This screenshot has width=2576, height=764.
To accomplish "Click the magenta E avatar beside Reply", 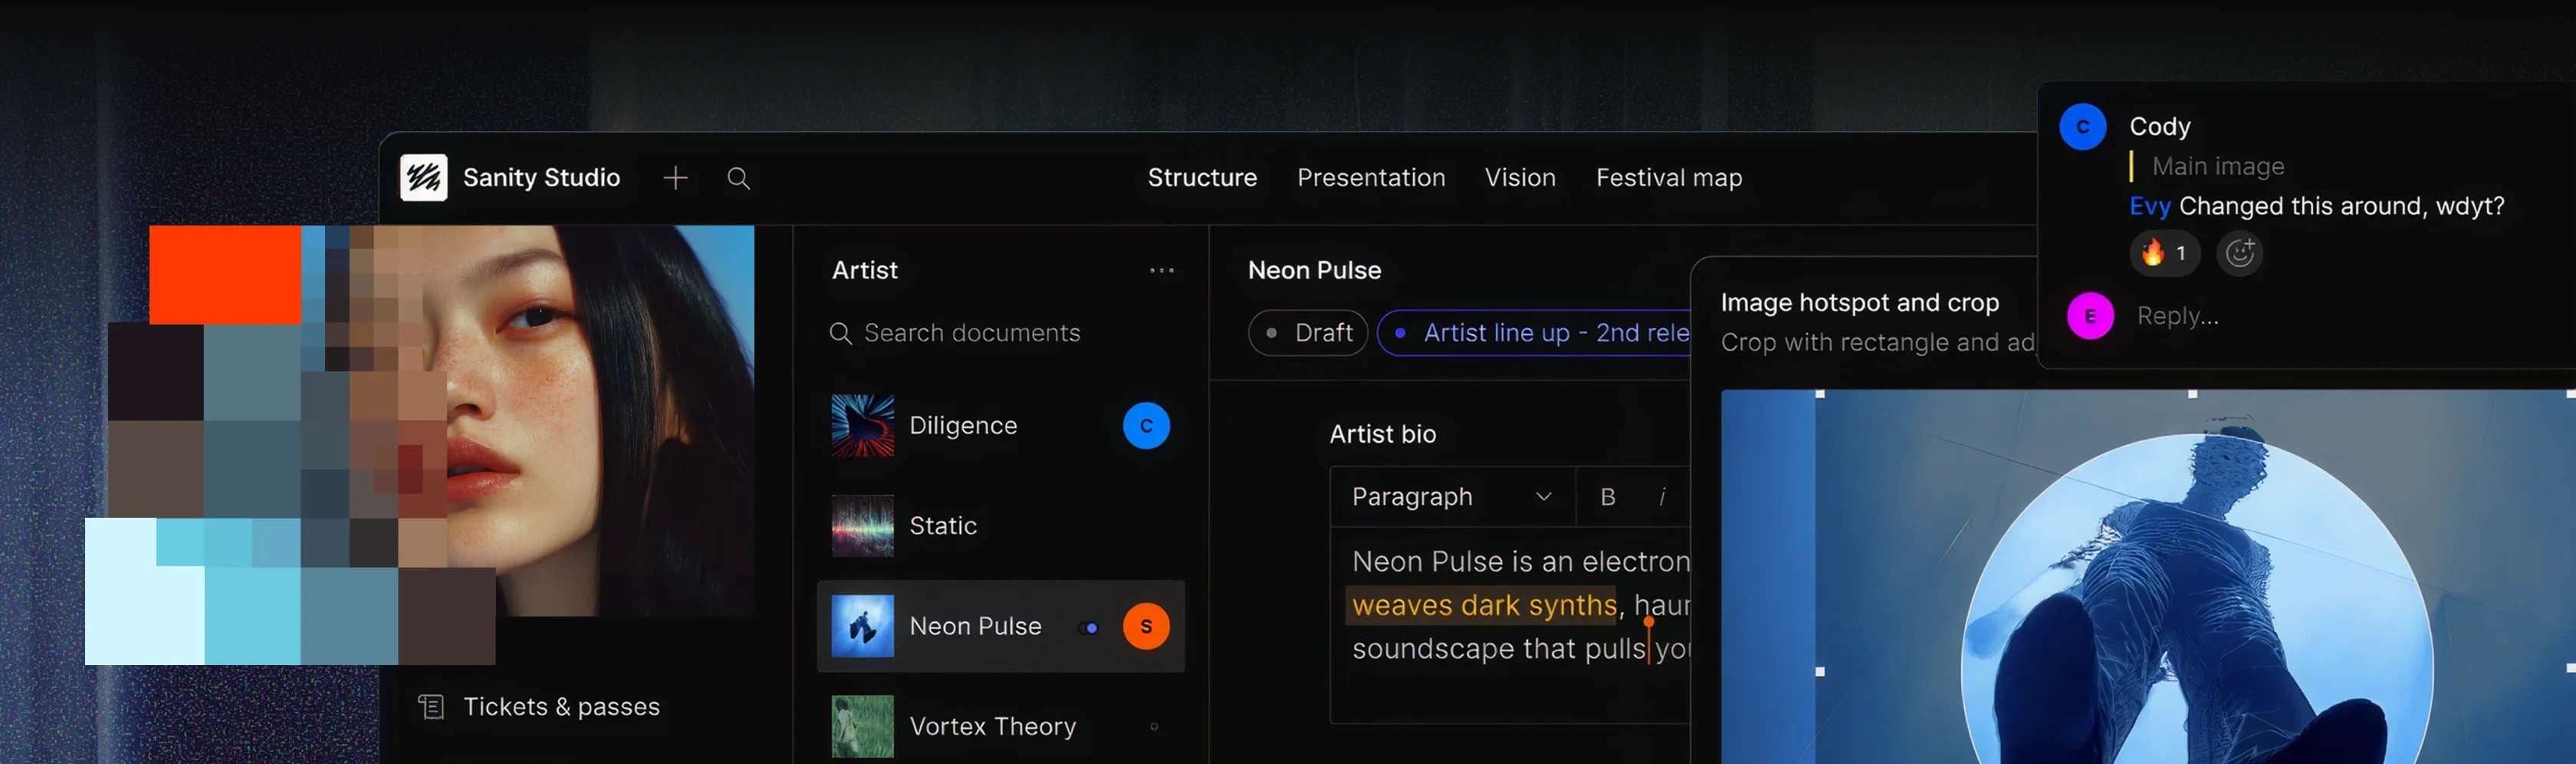I will click(x=2090, y=316).
